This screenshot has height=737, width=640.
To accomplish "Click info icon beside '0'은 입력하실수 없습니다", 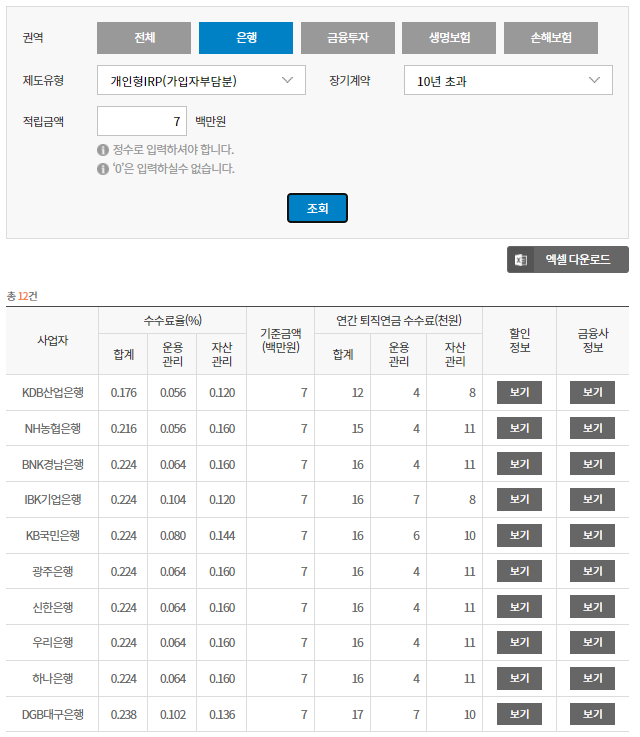I will (103, 169).
